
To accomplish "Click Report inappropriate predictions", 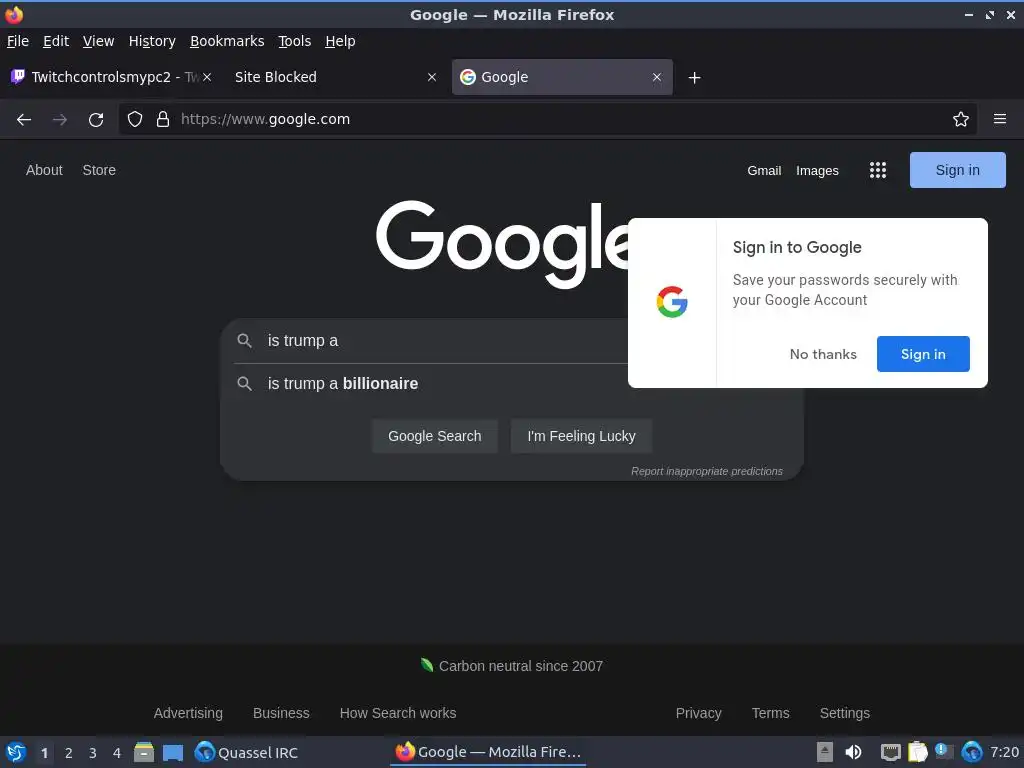I will click(x=707, y=472).
